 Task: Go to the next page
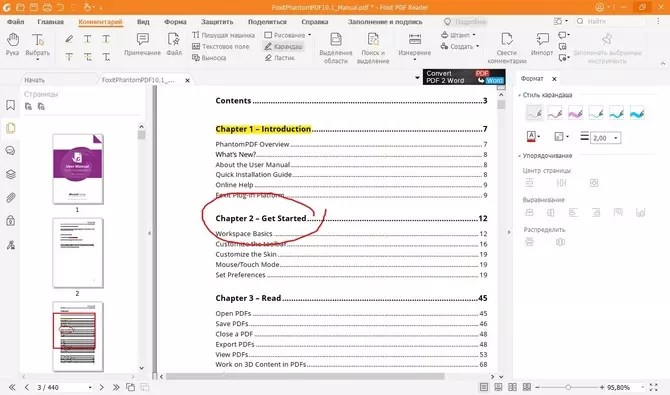tap(102, 387)
